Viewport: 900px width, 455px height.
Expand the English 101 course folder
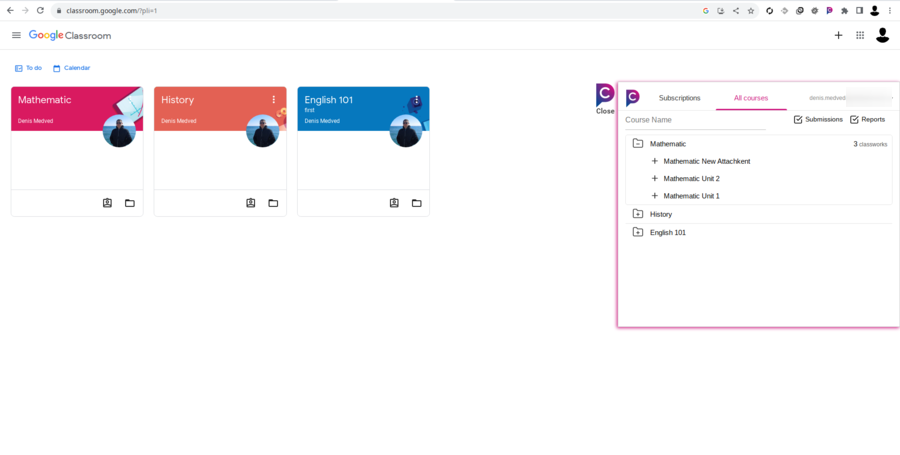[x=637, y=232]
